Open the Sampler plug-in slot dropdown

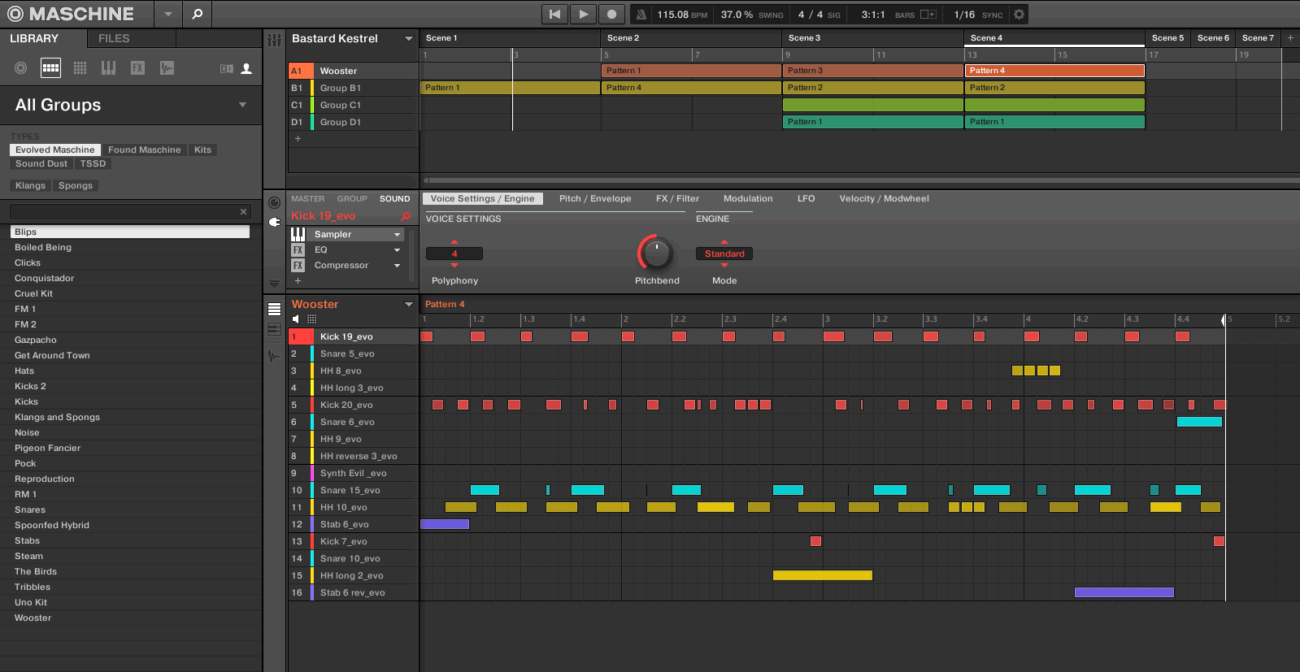coord(397,235)
